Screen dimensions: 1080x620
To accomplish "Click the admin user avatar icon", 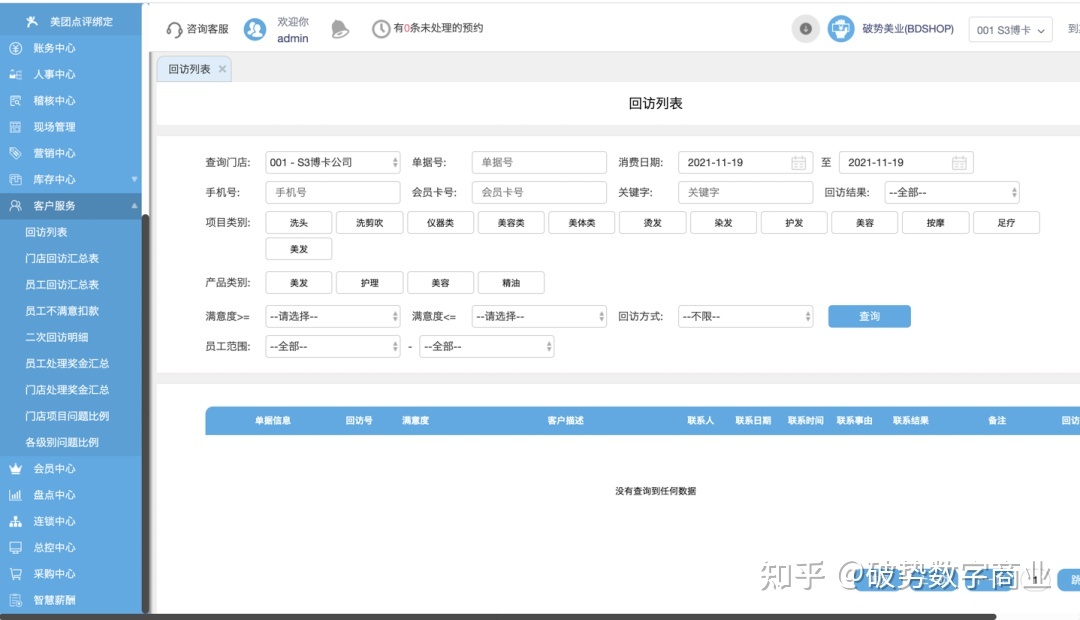I will click(255, 29).
